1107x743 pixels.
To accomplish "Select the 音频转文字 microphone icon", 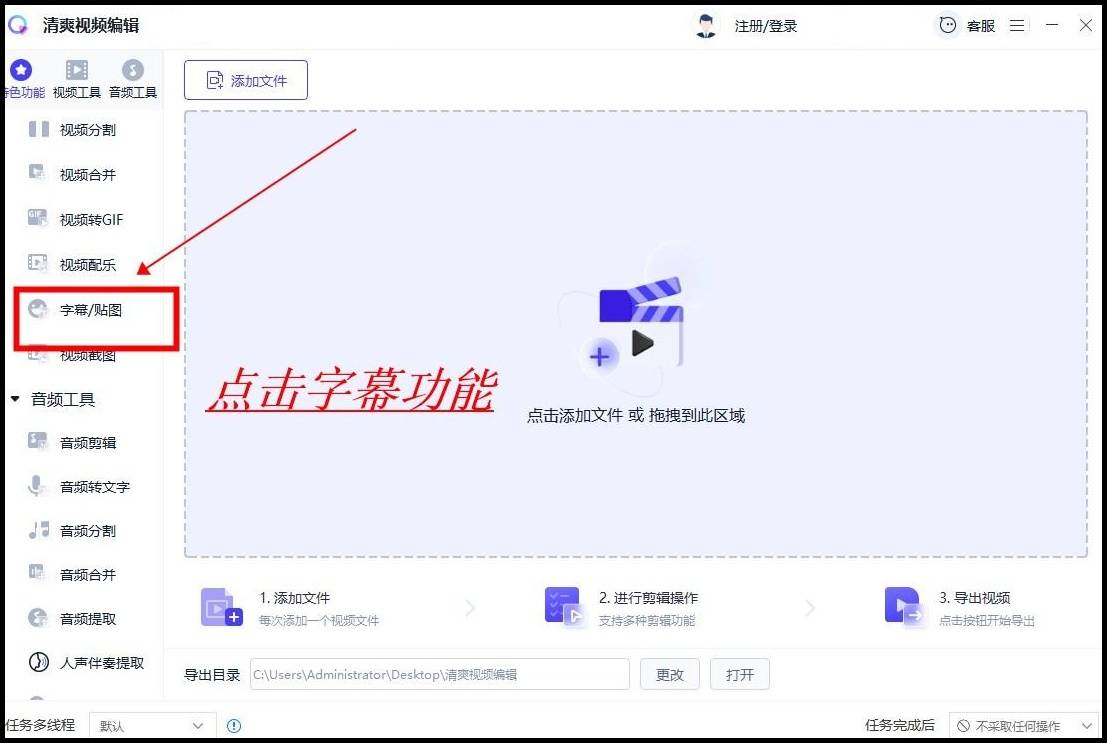I will (38, 486).
